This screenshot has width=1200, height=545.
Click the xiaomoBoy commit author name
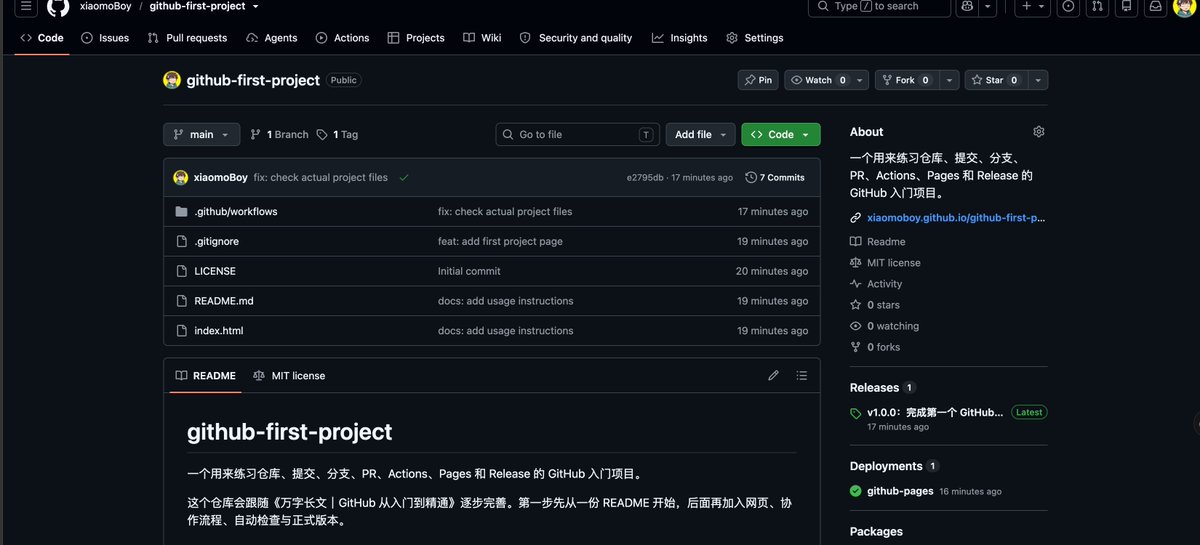tap(221, 177)
